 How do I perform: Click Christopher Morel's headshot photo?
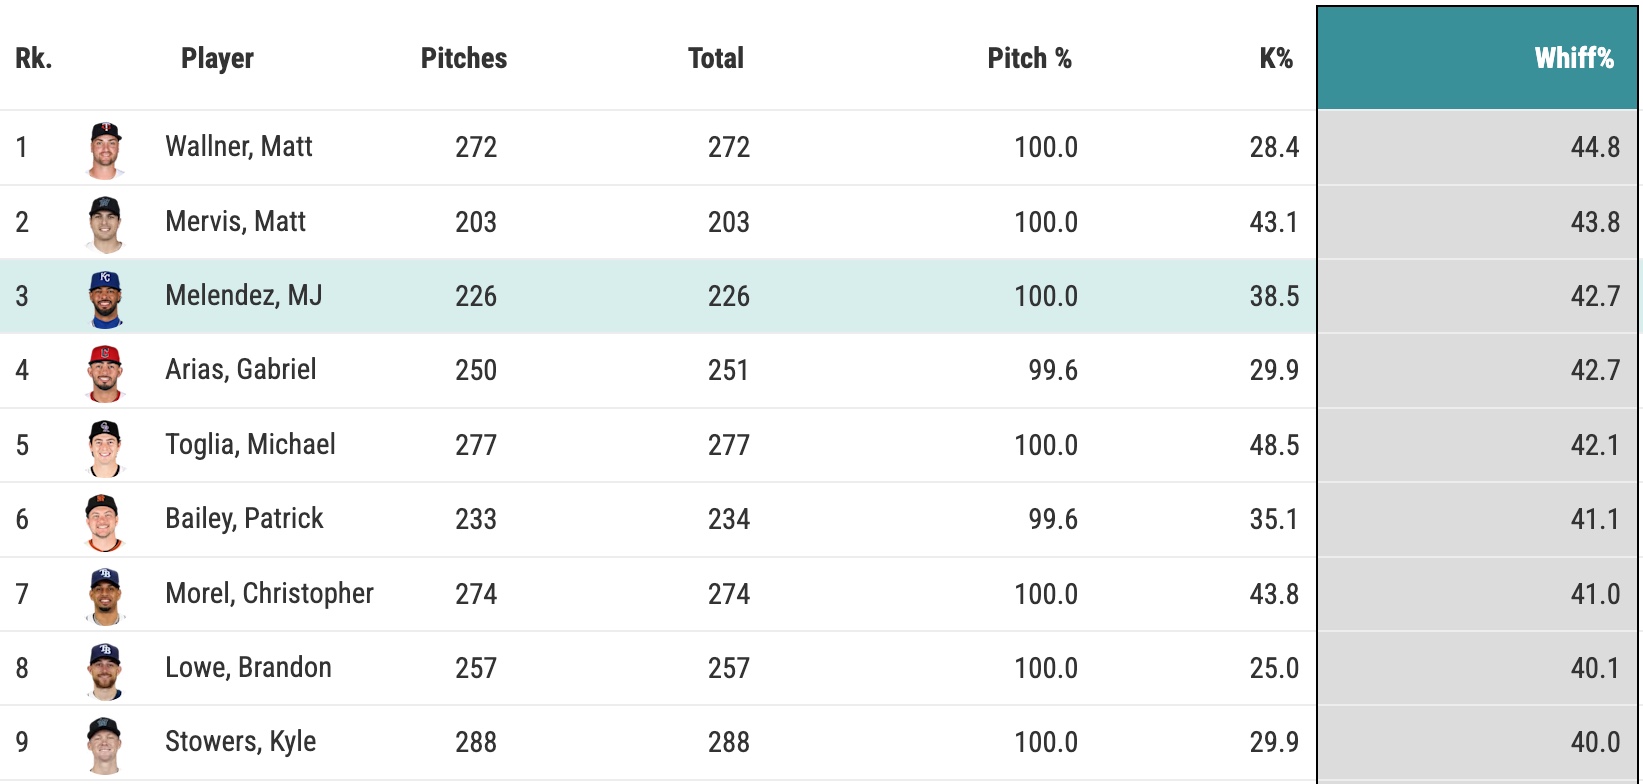click(105, 595)
